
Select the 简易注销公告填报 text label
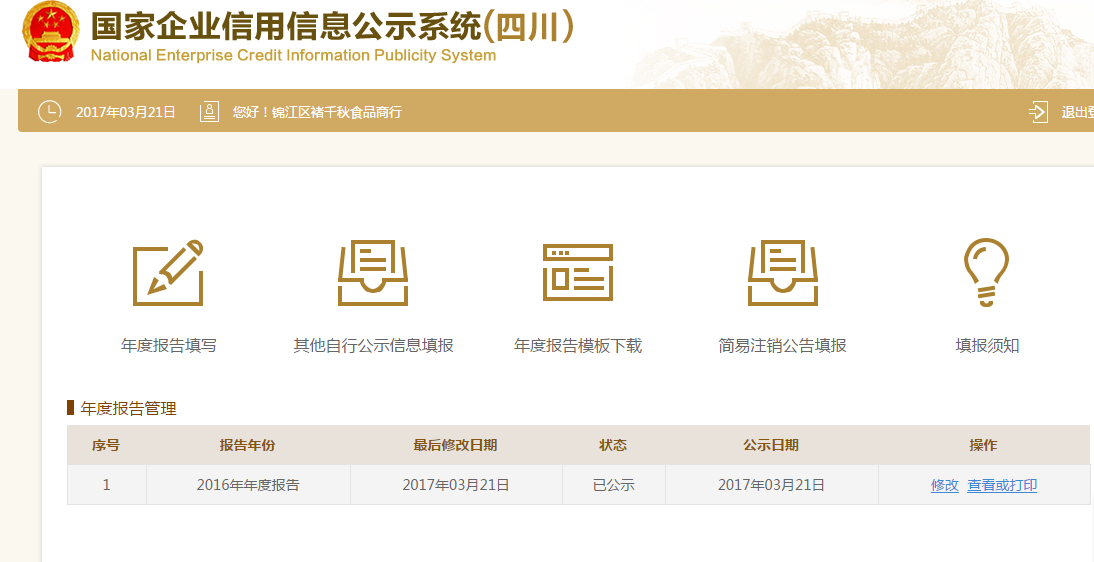pos(782,346)
